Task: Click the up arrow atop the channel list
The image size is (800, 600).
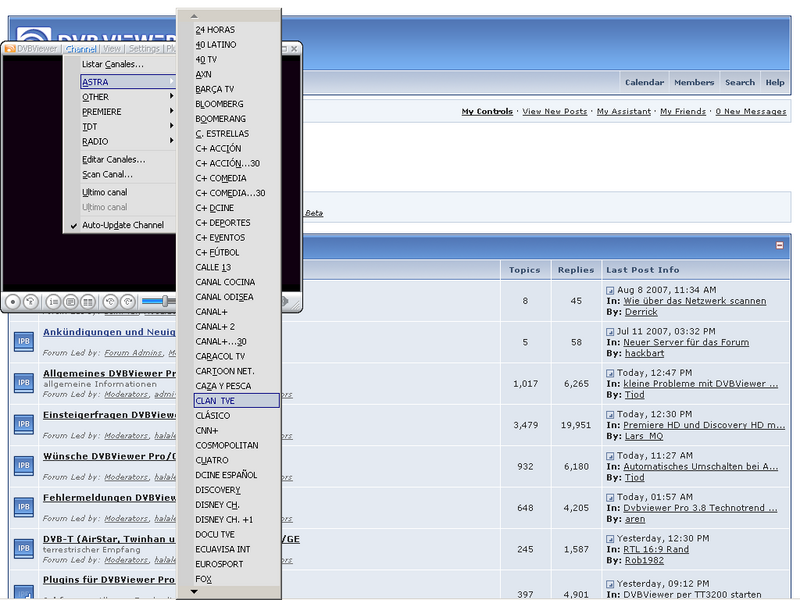Action: tap(194, 16)
